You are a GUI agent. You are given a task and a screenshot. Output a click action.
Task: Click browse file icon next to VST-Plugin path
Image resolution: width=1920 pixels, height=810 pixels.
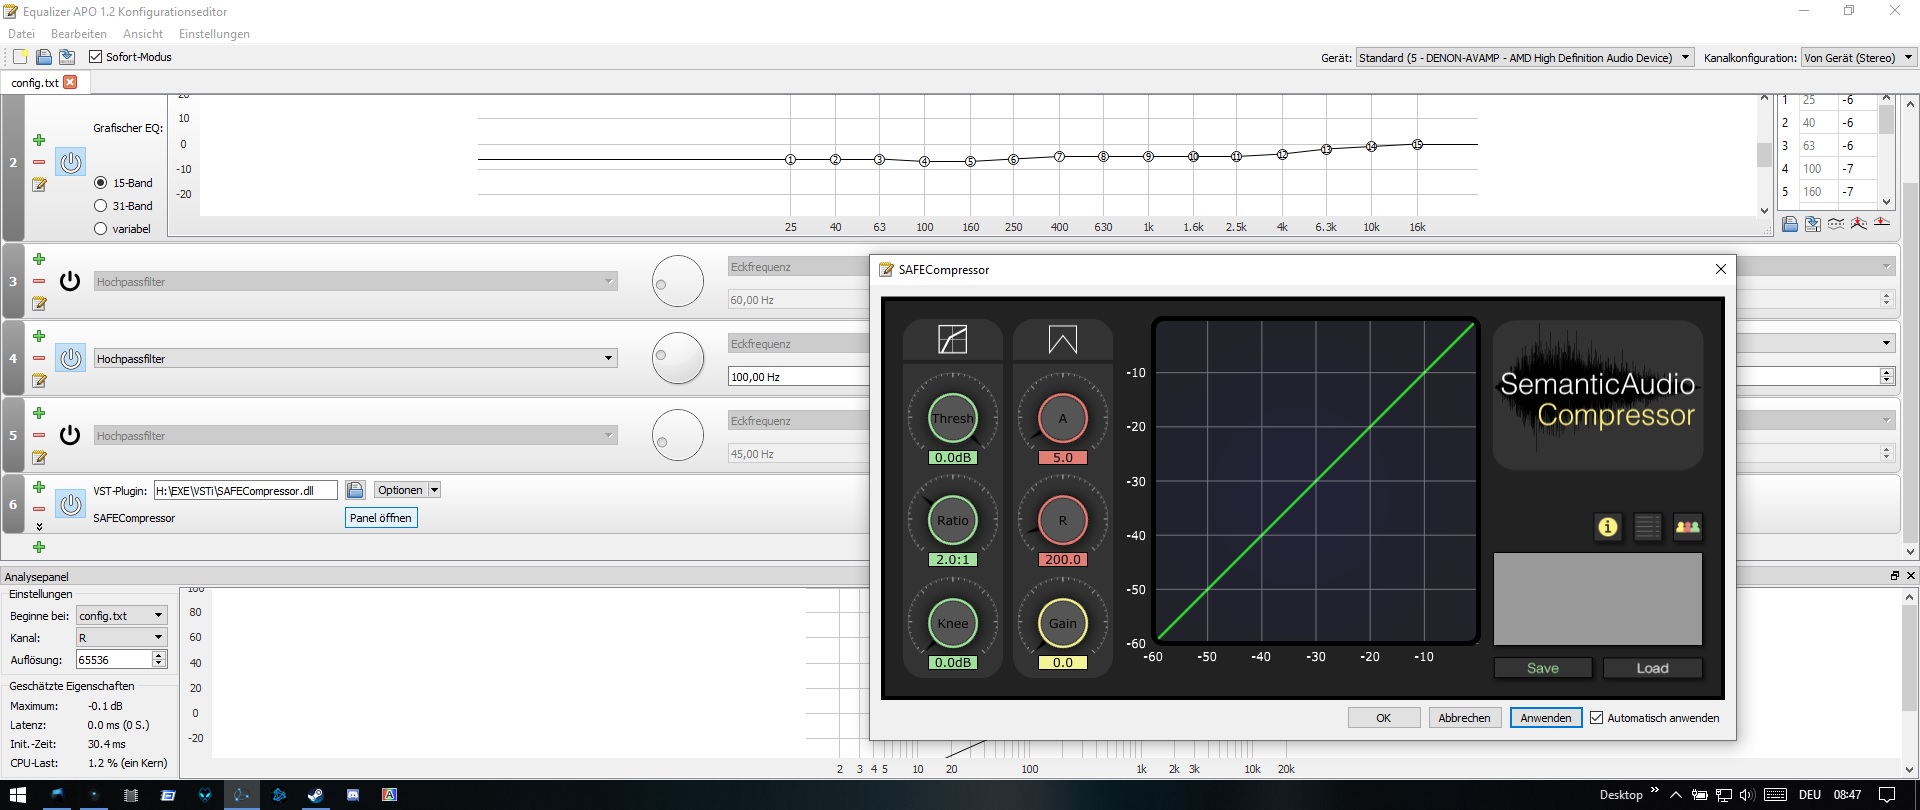pos(355,490)
